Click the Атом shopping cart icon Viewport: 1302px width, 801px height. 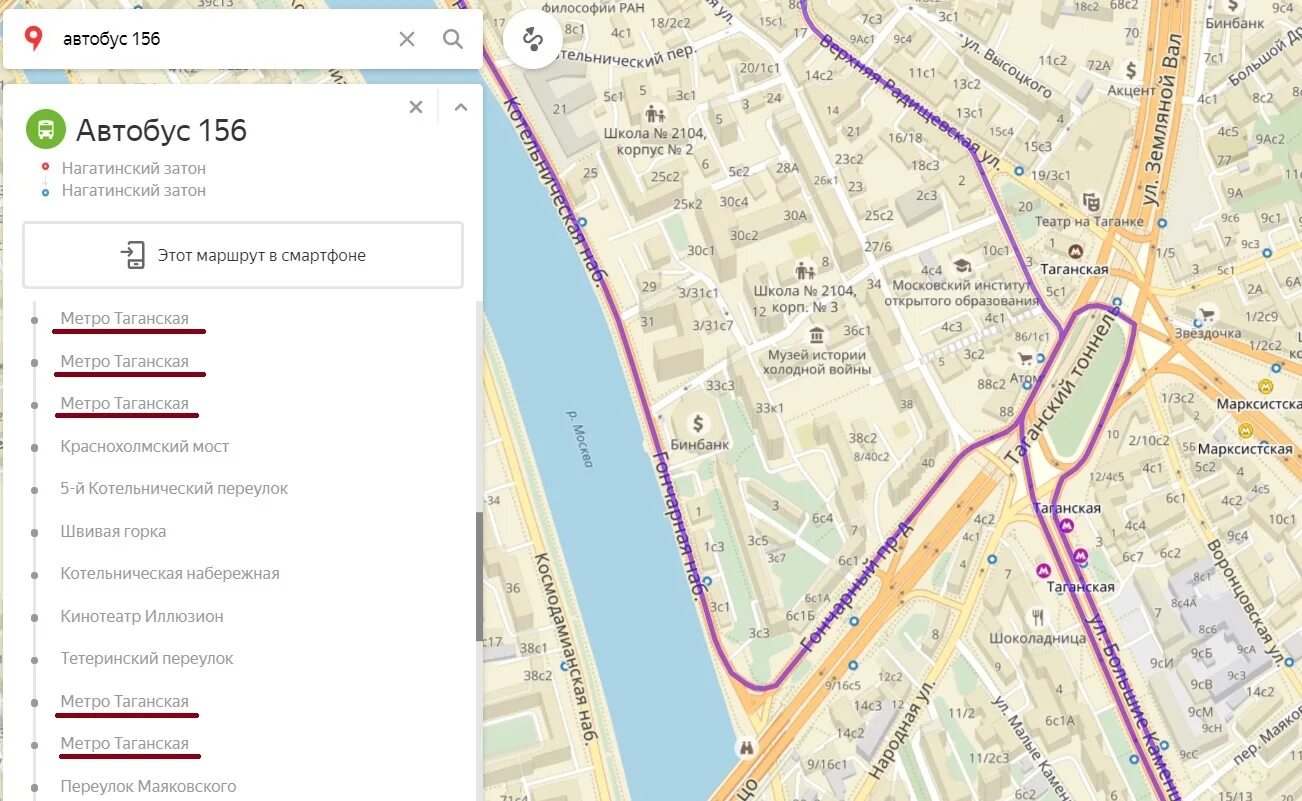(x=1024, y=358)
